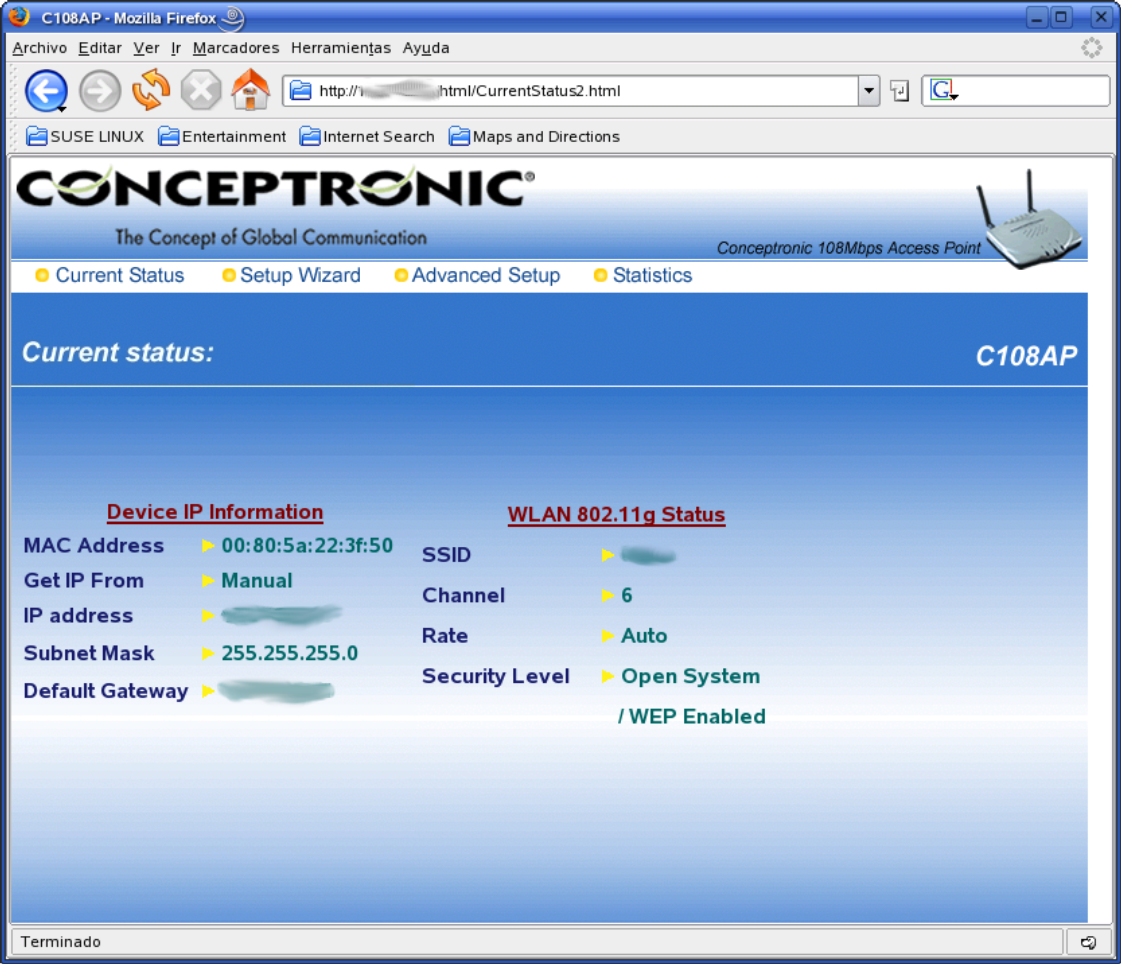Maximize the Firefox window
The image size is (1121, 964).
point(1062,17)
